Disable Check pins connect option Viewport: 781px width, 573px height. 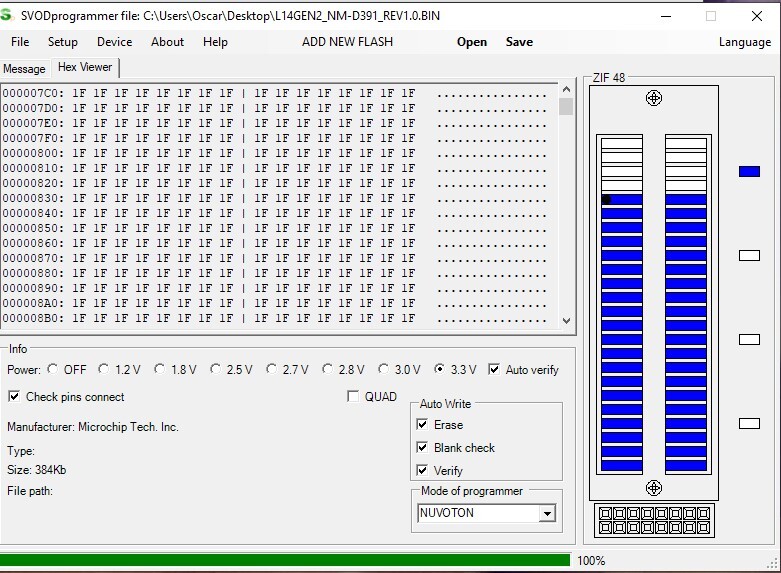tap(14, 397)
